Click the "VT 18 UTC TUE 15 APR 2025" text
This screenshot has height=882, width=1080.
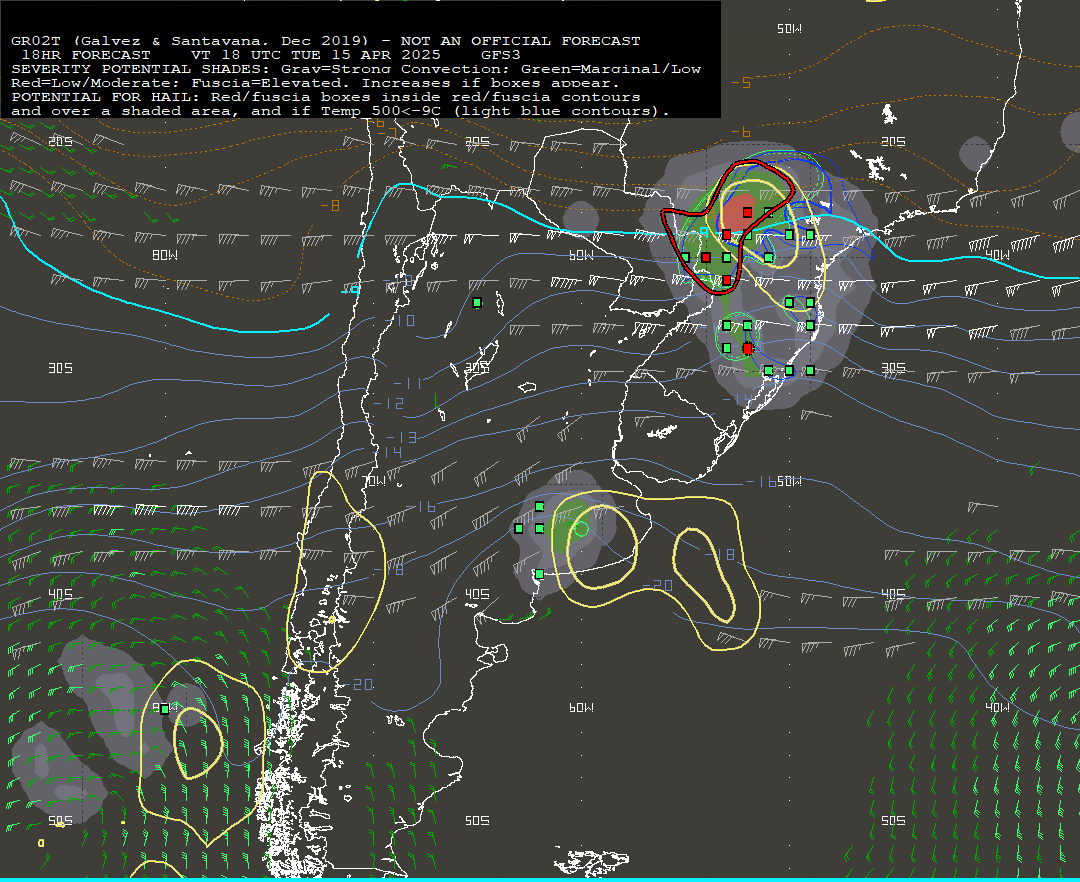pos(315,55)
